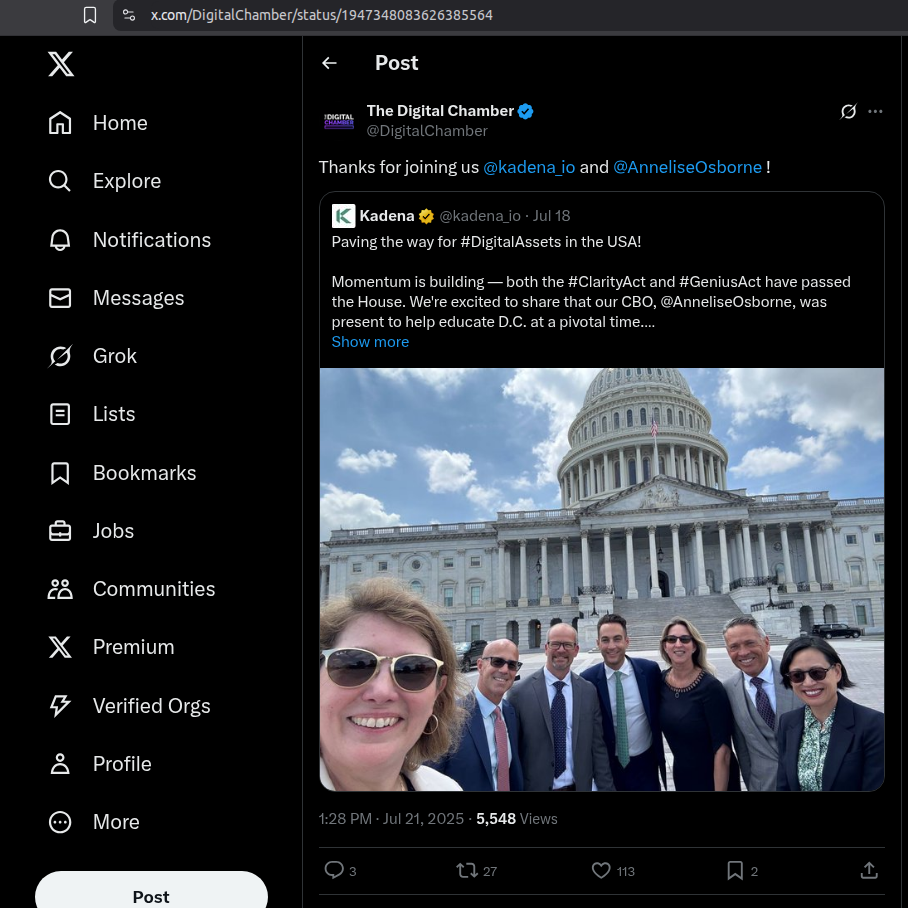Viewport: 908px width, 908px height.
Task: Open the More circle icon
Action: 60,822
